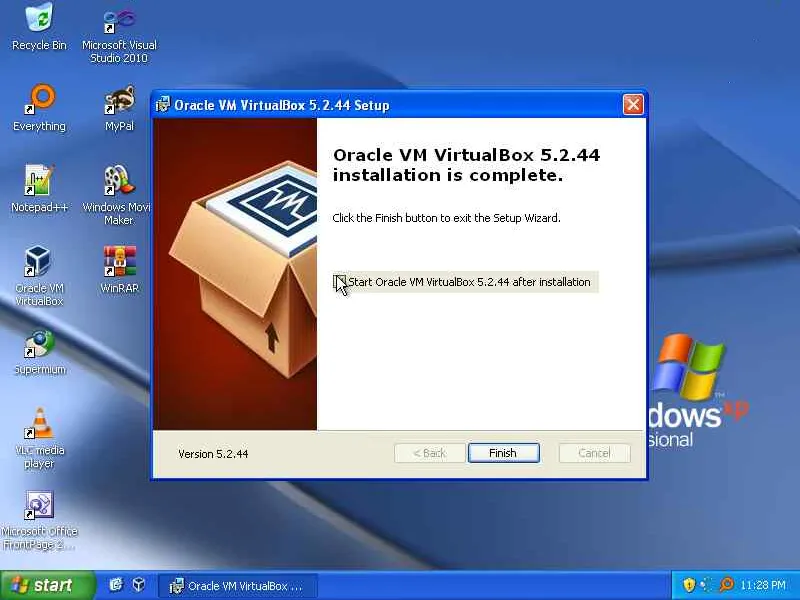Click the setup icon in the dialog title bar
The image size is (800, 600).
pyautogui.click(x=162, y=105)
